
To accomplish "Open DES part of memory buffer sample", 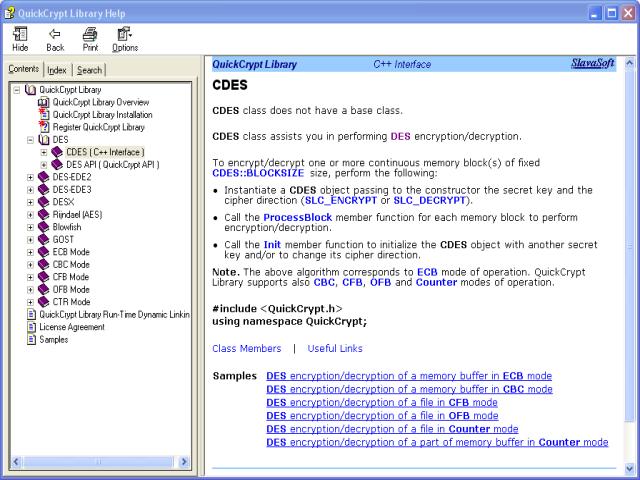I will coord(437,442).
